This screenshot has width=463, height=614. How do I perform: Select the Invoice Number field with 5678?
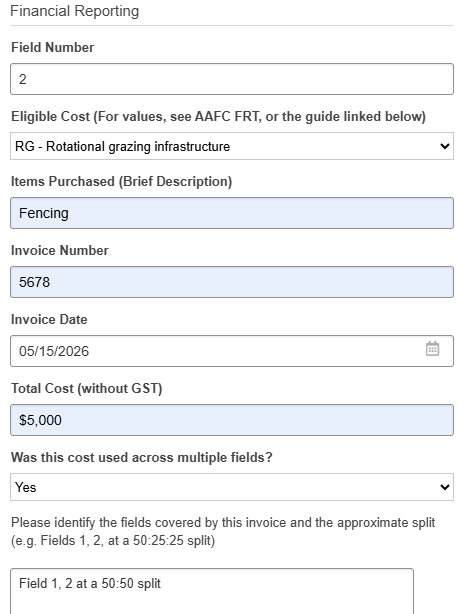(x=232, y=282)
